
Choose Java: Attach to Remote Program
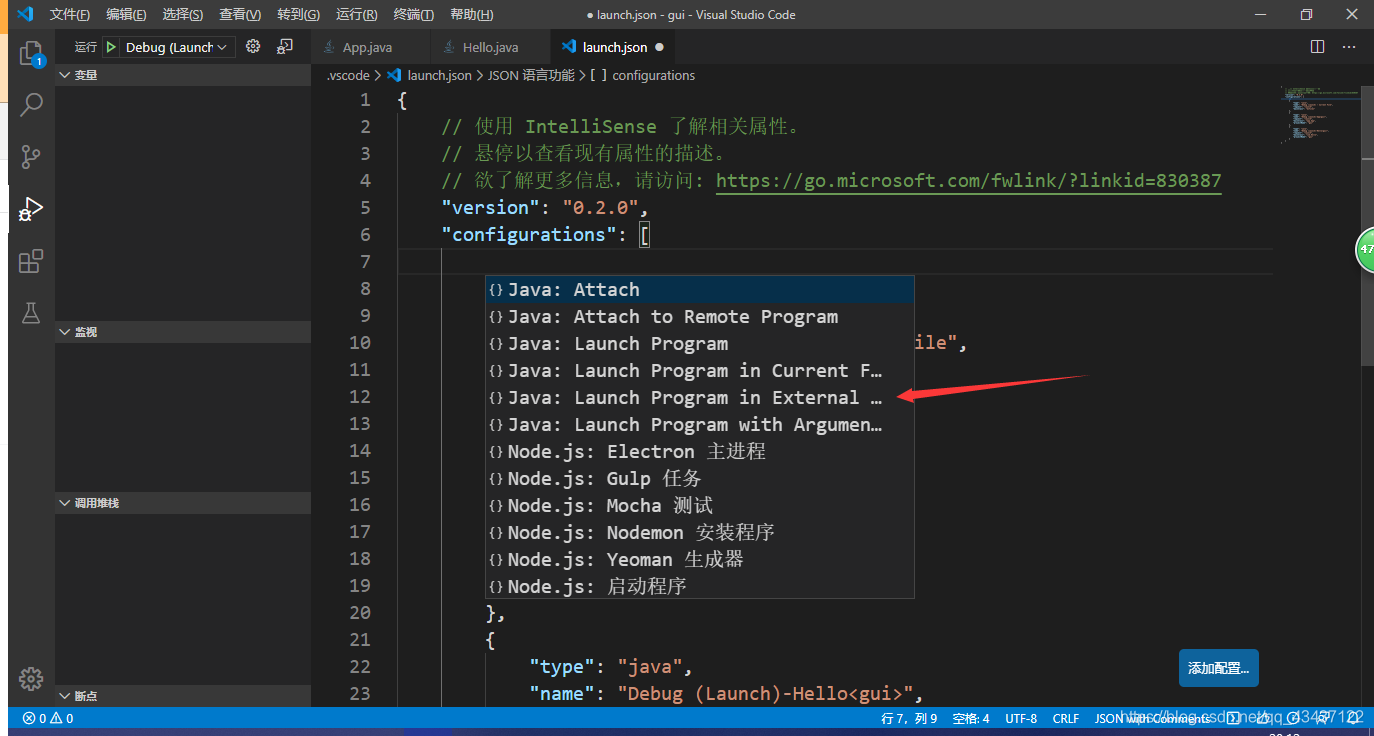tap(700, 317)
